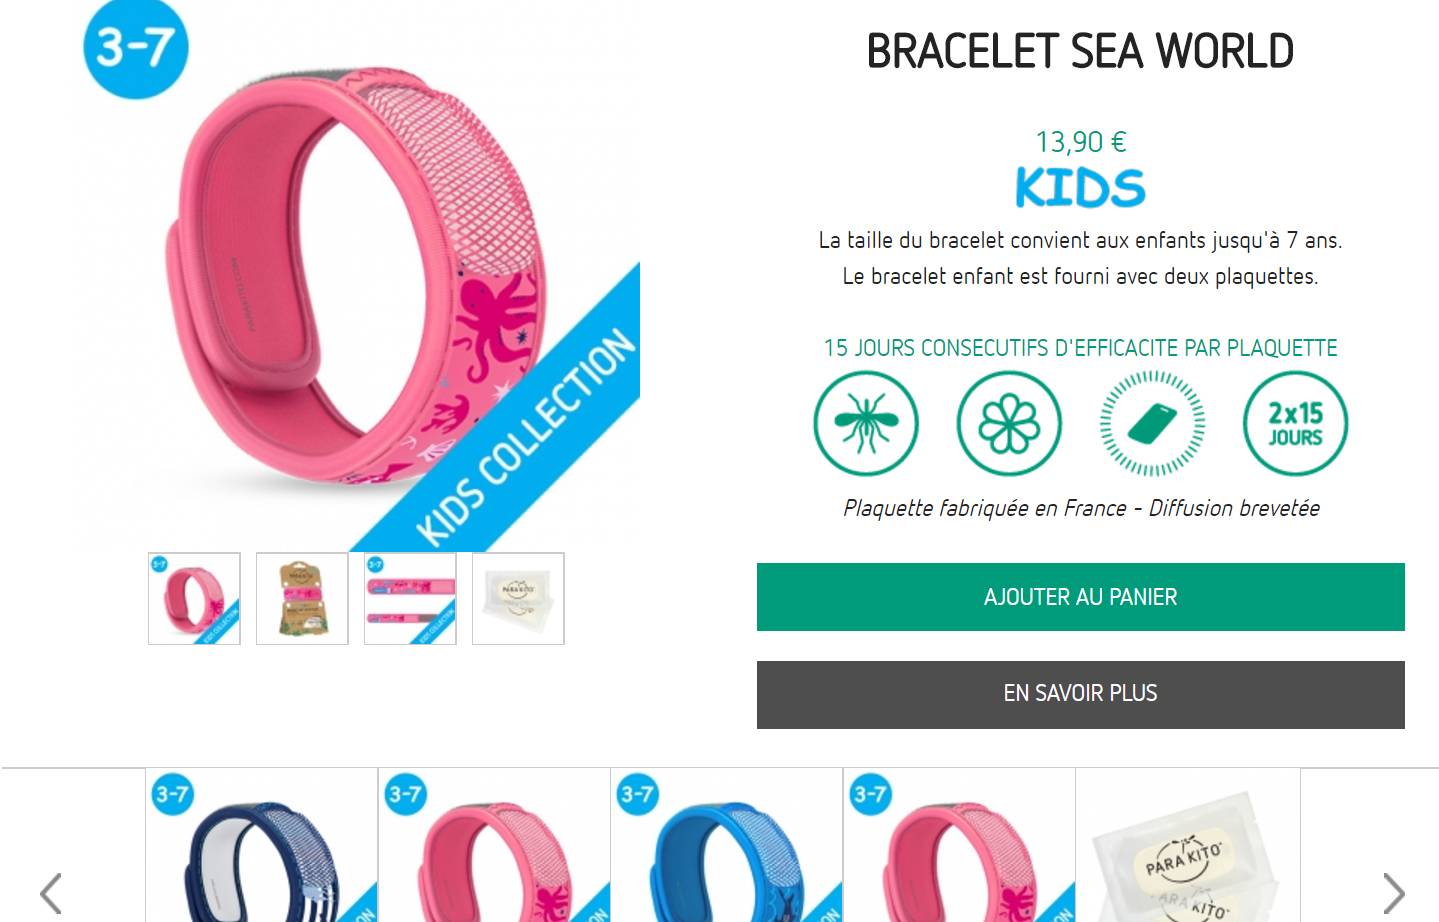Click the blue 3-7 age badge on main image
The height and width of the screenshot is (922, 1439).
pos(135,47)
